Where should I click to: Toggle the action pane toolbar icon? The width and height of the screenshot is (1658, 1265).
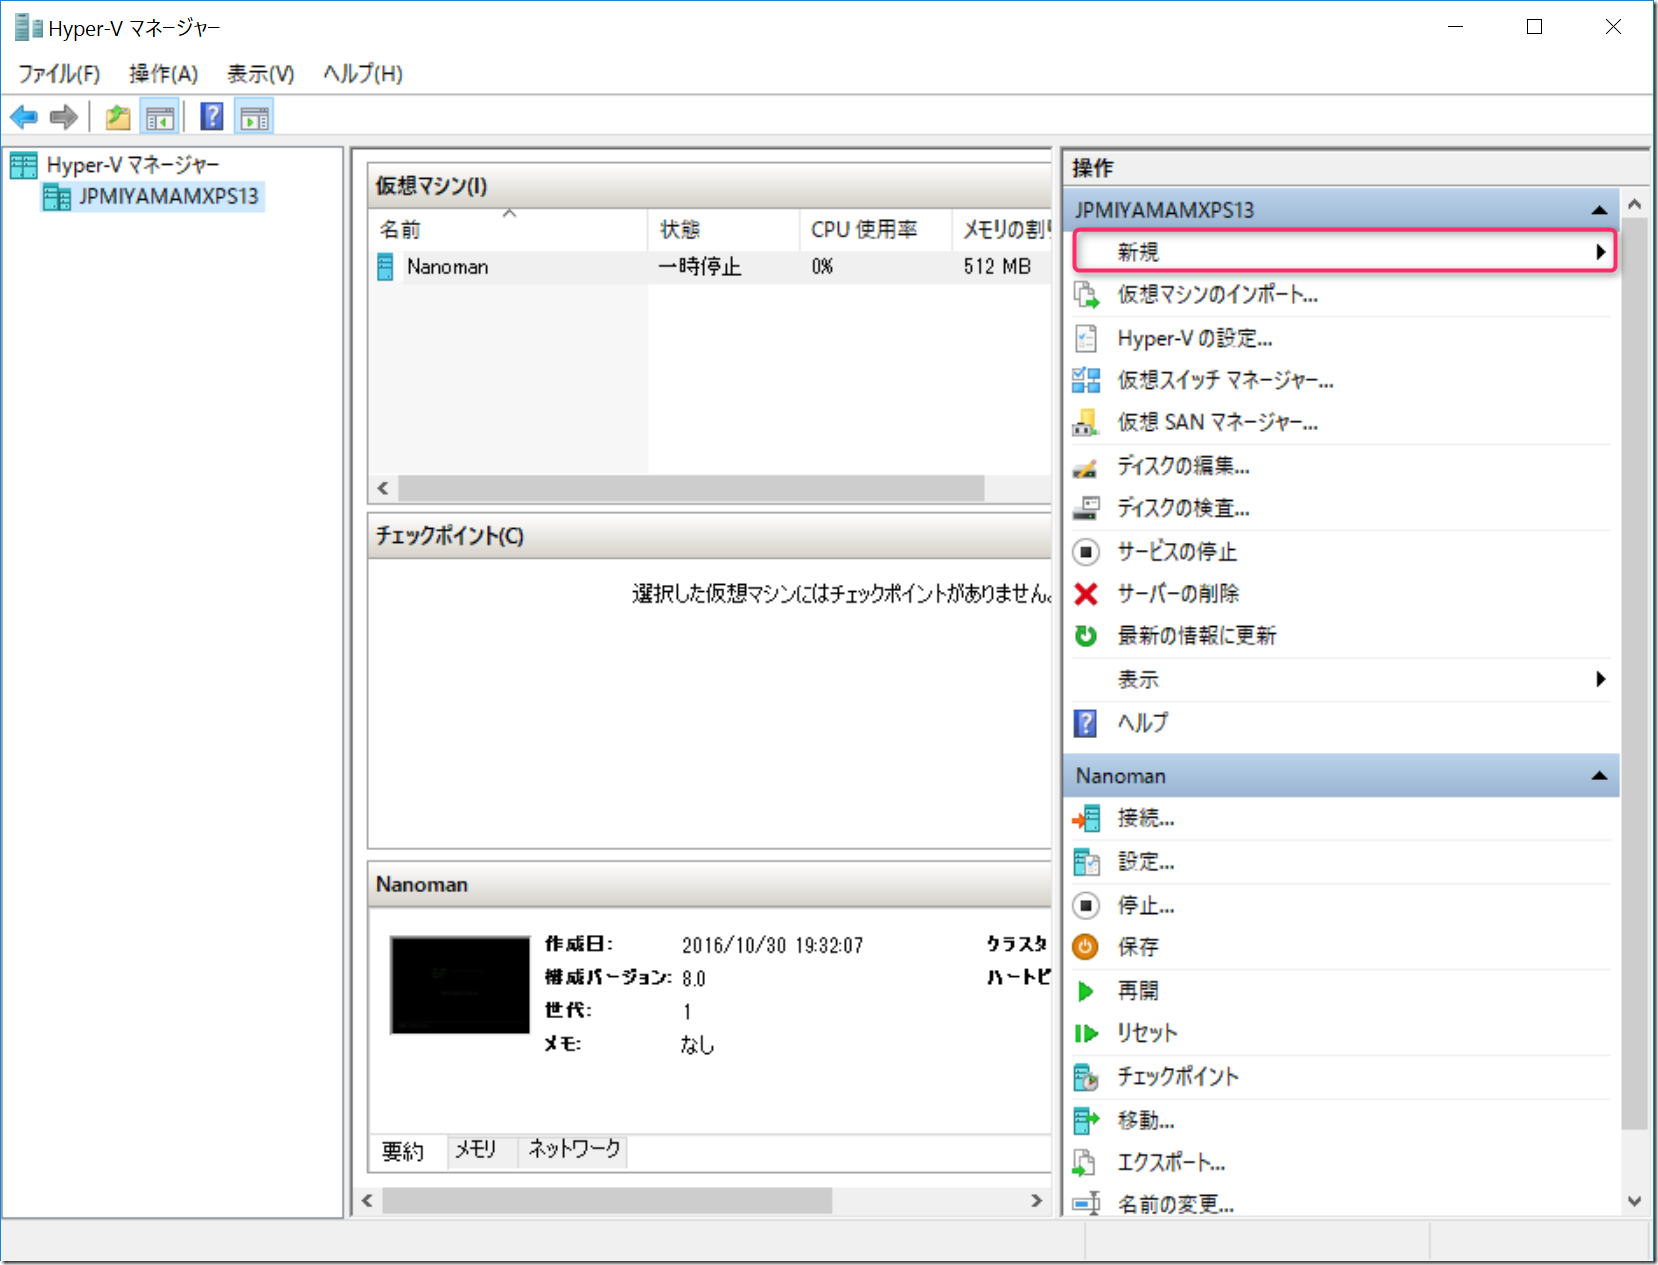point(254,117)
